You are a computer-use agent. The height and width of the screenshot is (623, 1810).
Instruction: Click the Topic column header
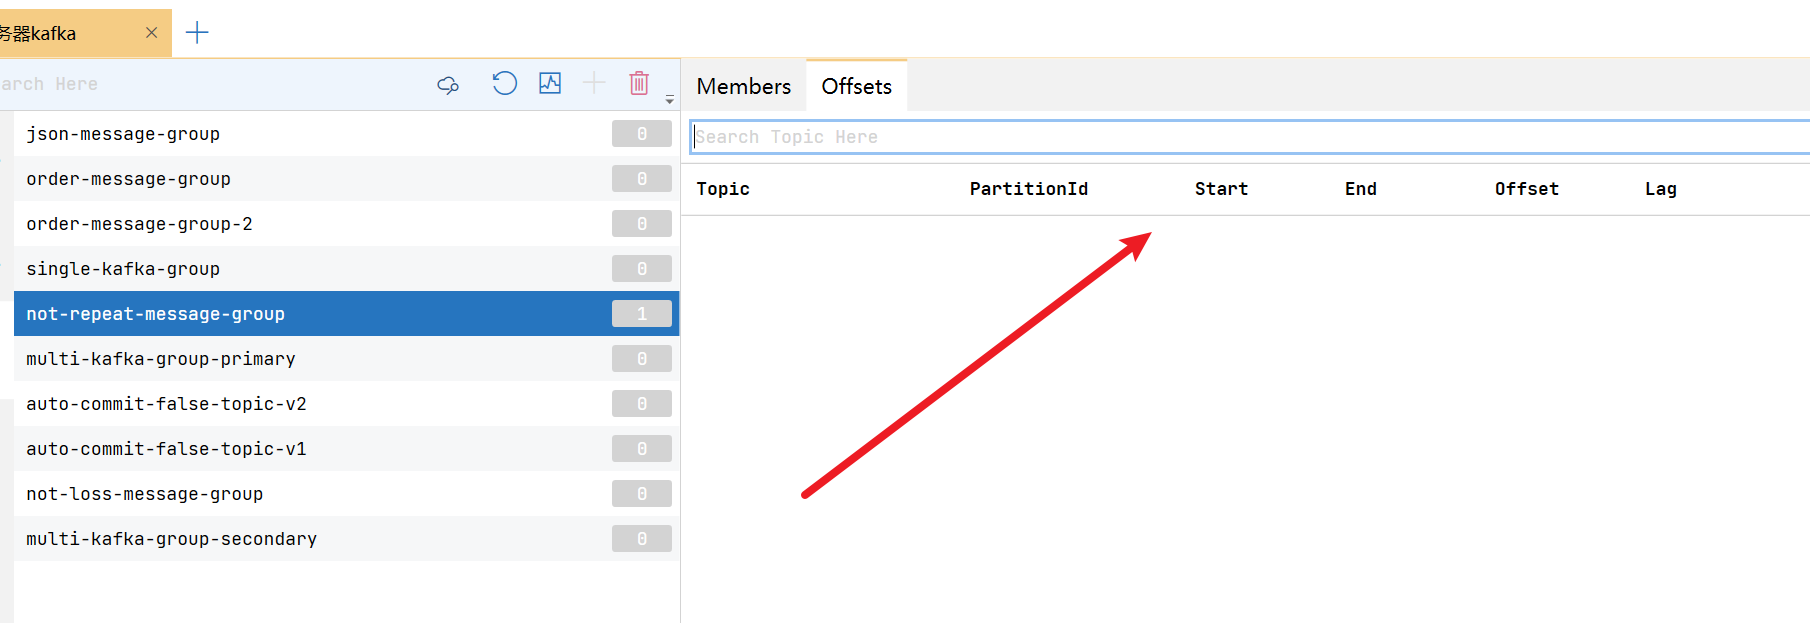tap(723, 189)
